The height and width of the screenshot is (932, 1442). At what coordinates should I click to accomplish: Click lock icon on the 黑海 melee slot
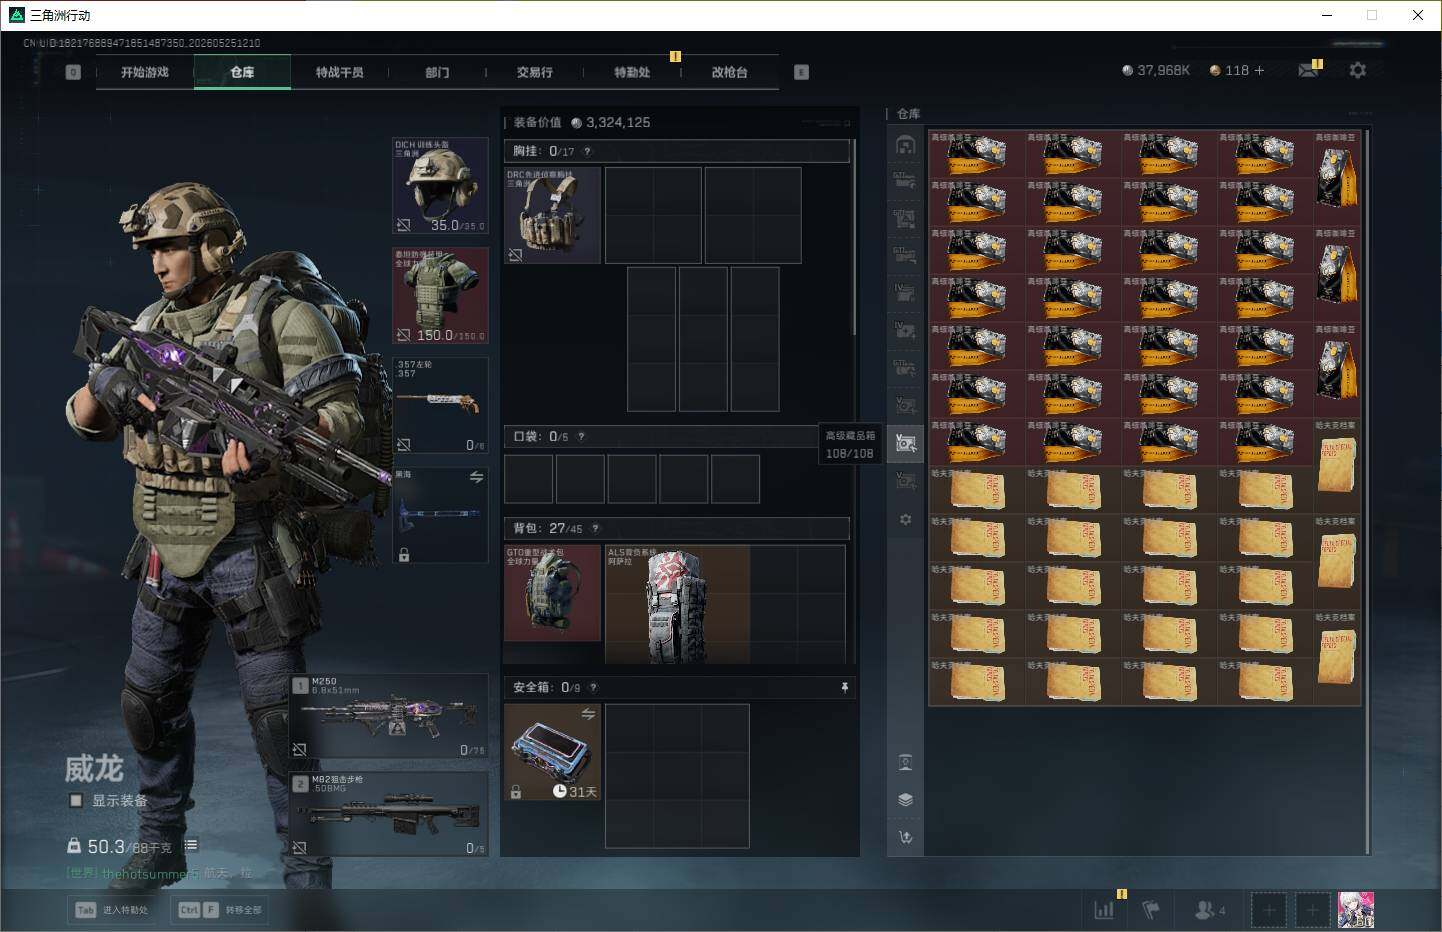tap(404, 554)
